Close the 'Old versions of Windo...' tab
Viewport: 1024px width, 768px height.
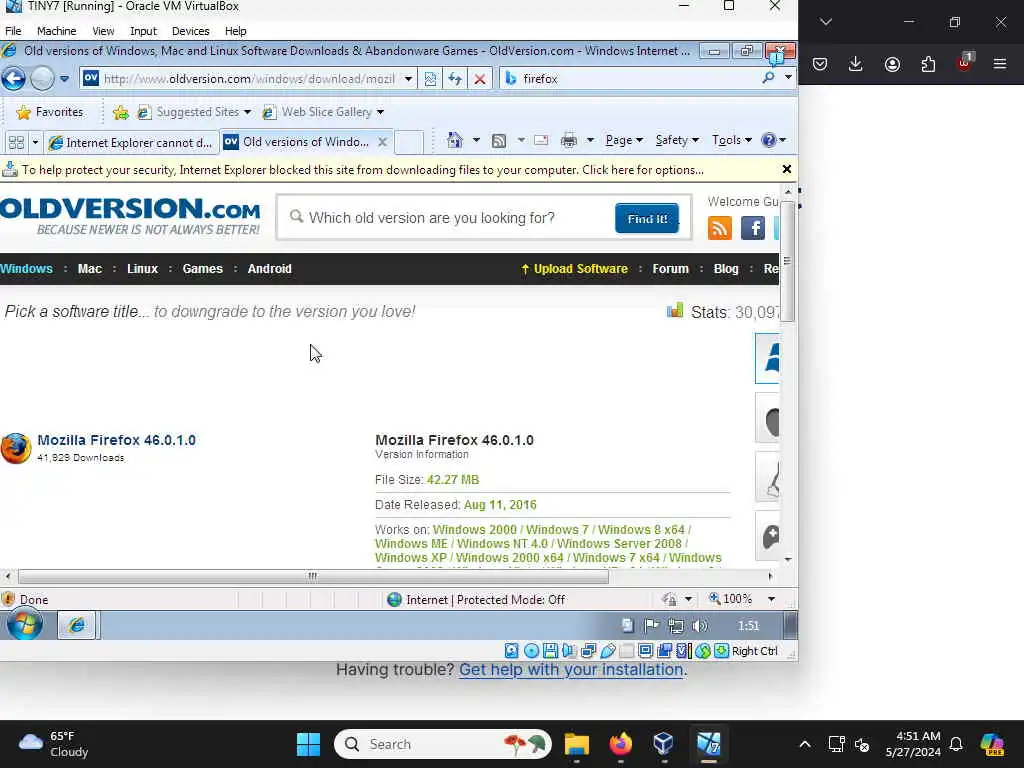383,142
